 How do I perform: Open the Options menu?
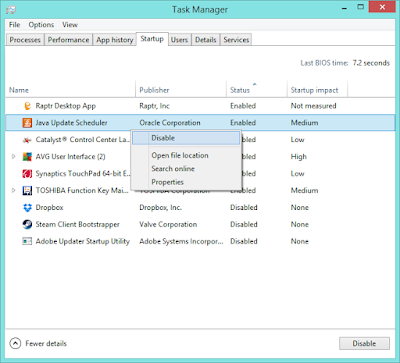(41, 25)
